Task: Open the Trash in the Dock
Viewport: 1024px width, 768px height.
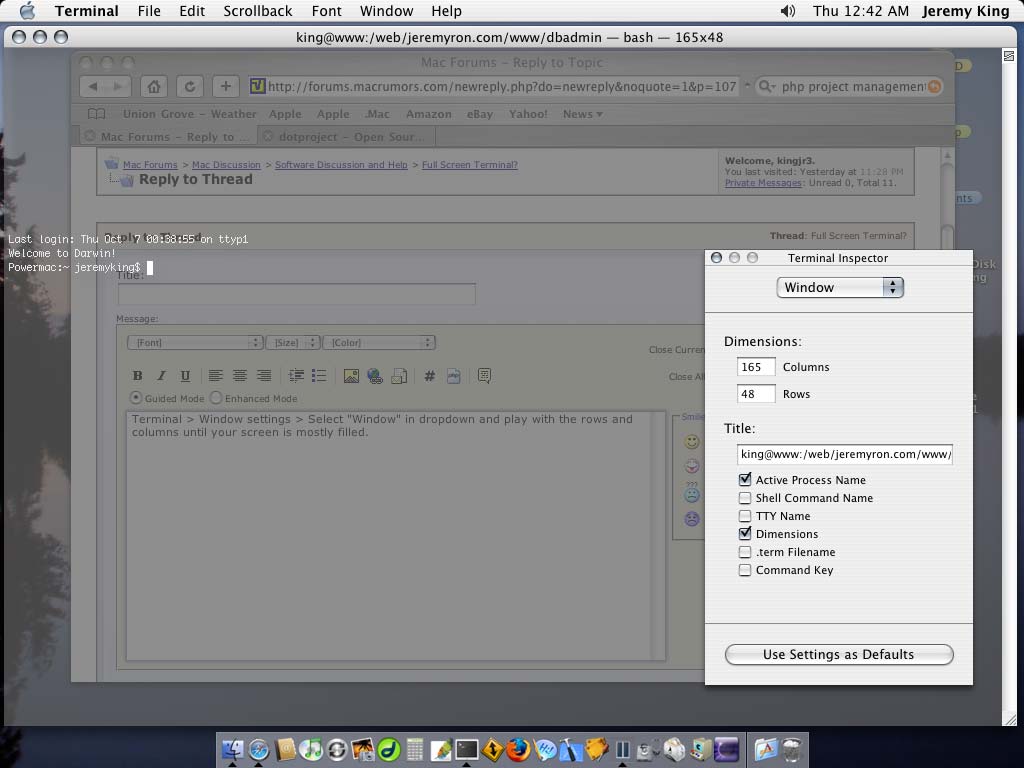Action: point(791,749)
